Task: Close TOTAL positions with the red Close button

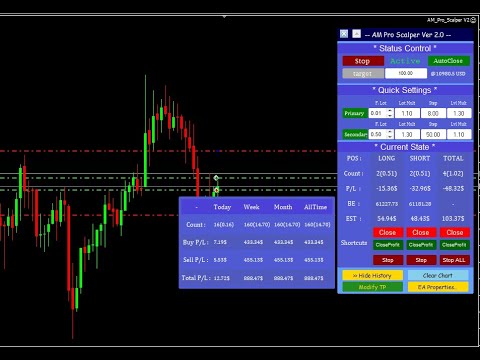Action: (x=455, y=232)
